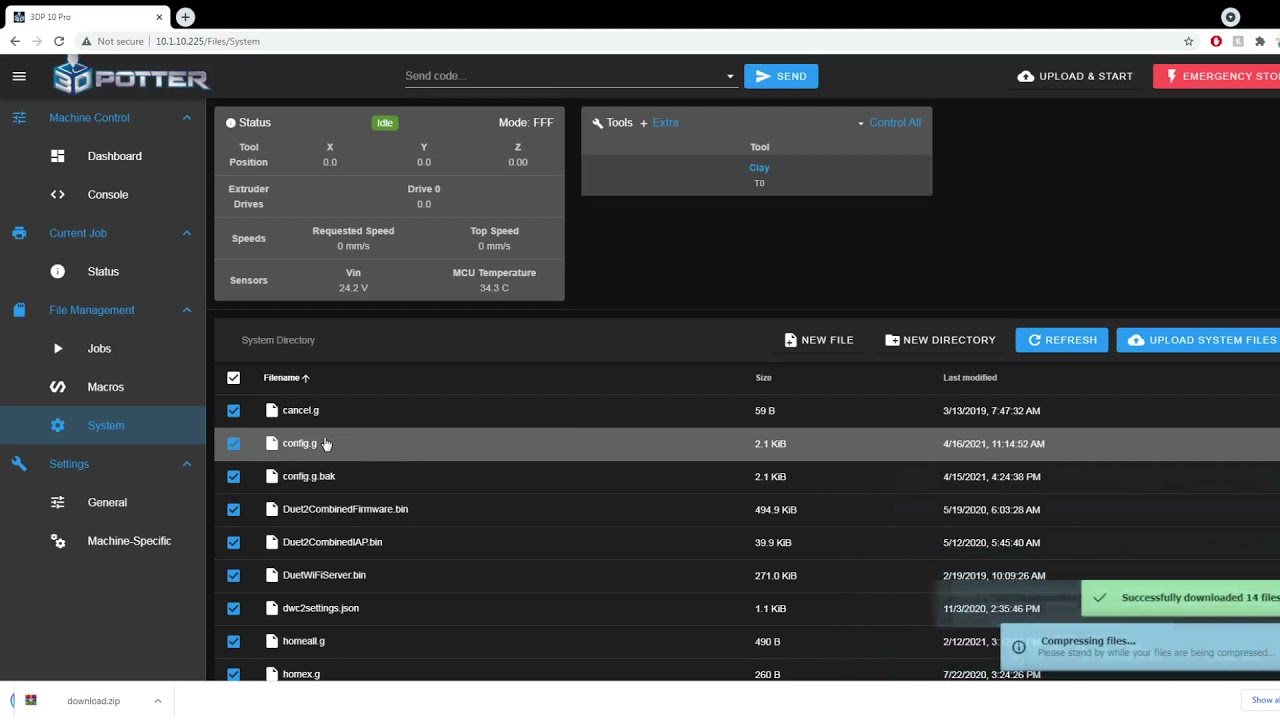Click the config.g file icon
Image resolution: width=1280 pixels, height=720 pixels.
point(272,443)
